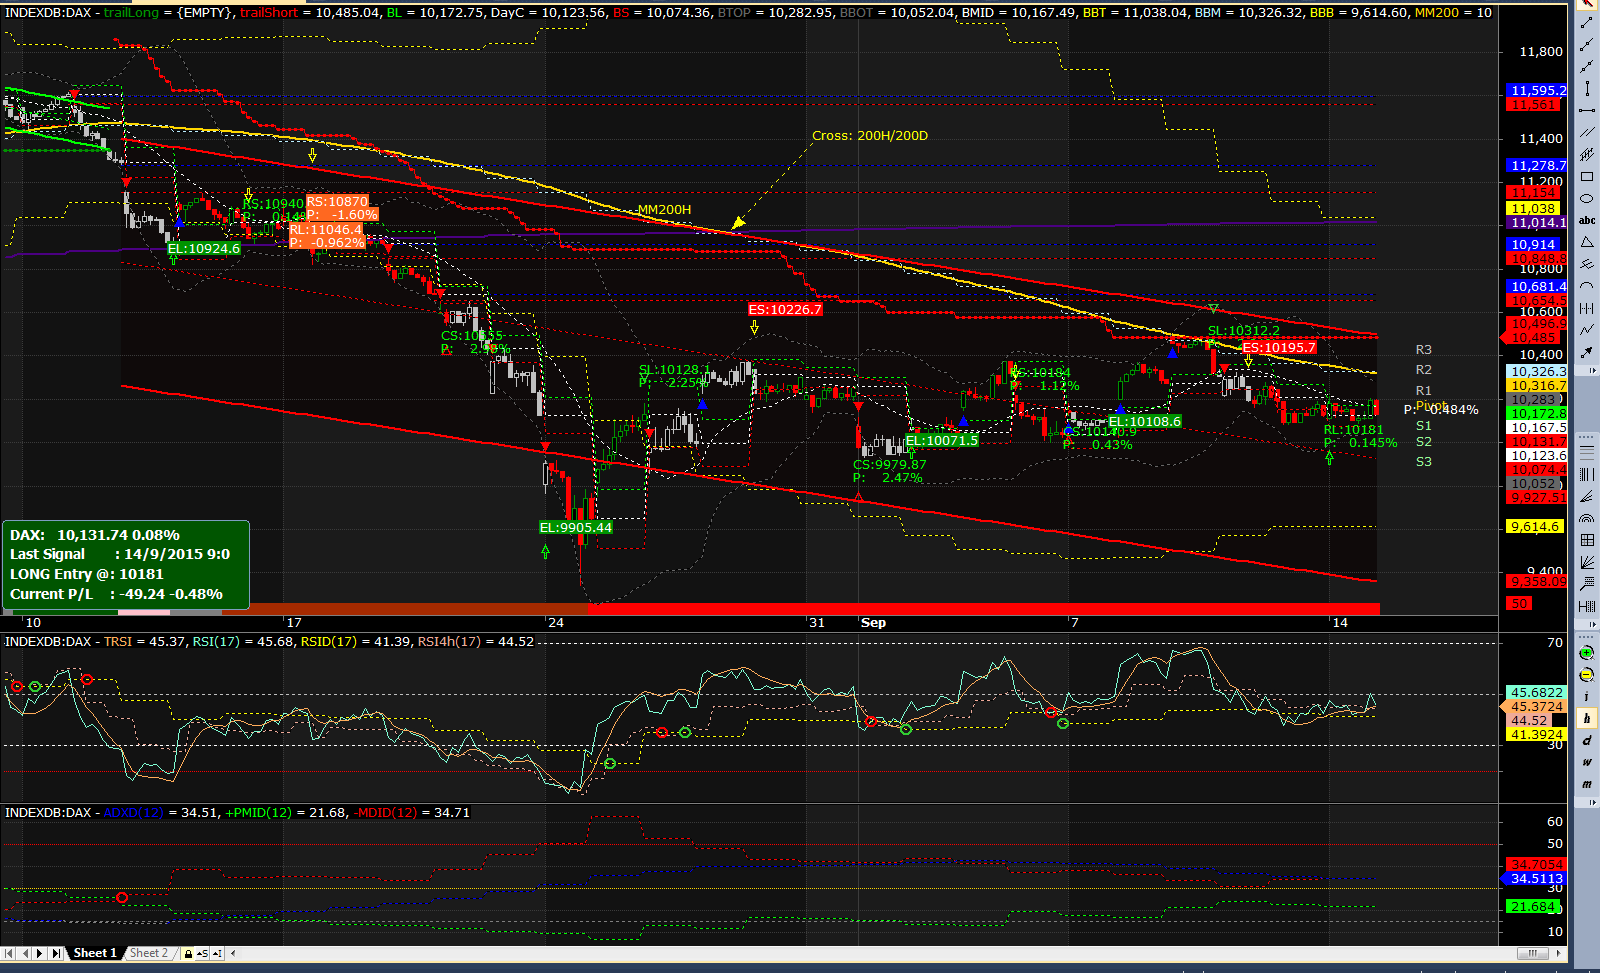Select the Rectangle drawing tool

1587,176
